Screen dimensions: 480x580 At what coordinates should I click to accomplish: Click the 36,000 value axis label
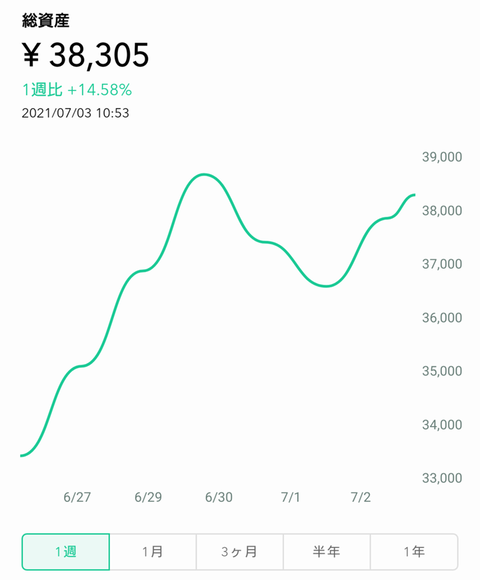tap(442, 317)
